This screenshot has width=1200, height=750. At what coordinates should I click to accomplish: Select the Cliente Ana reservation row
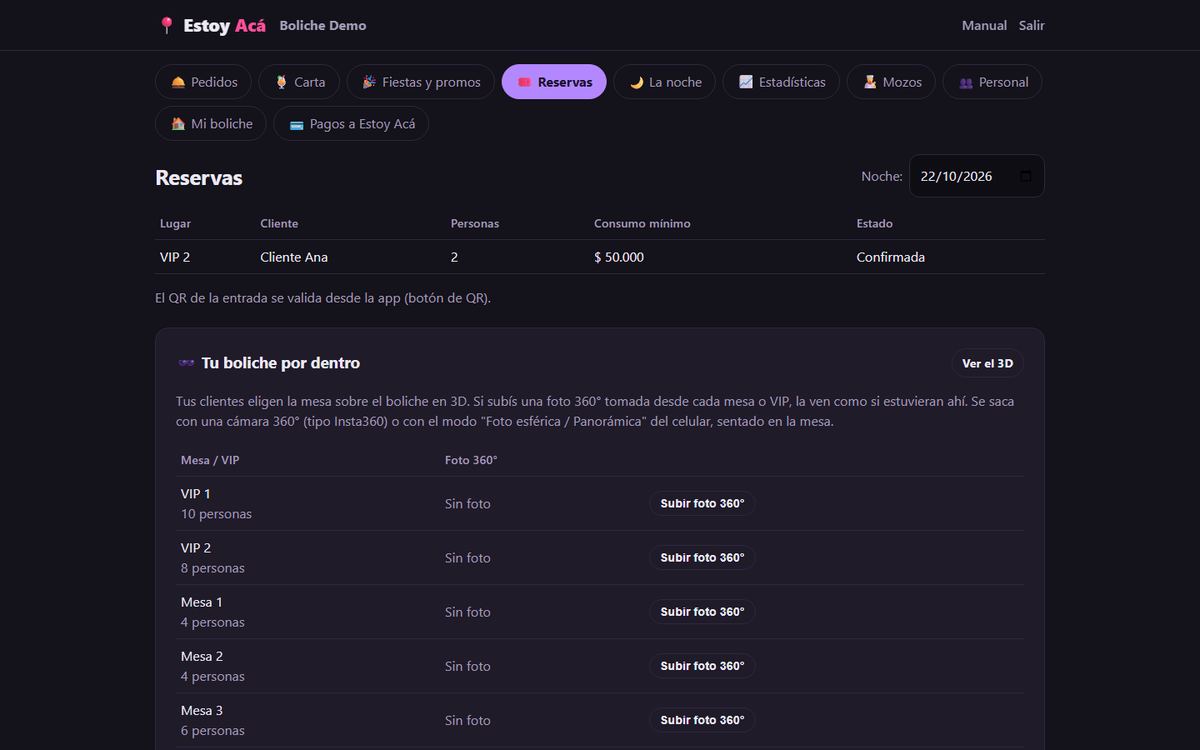pos(600,257)
